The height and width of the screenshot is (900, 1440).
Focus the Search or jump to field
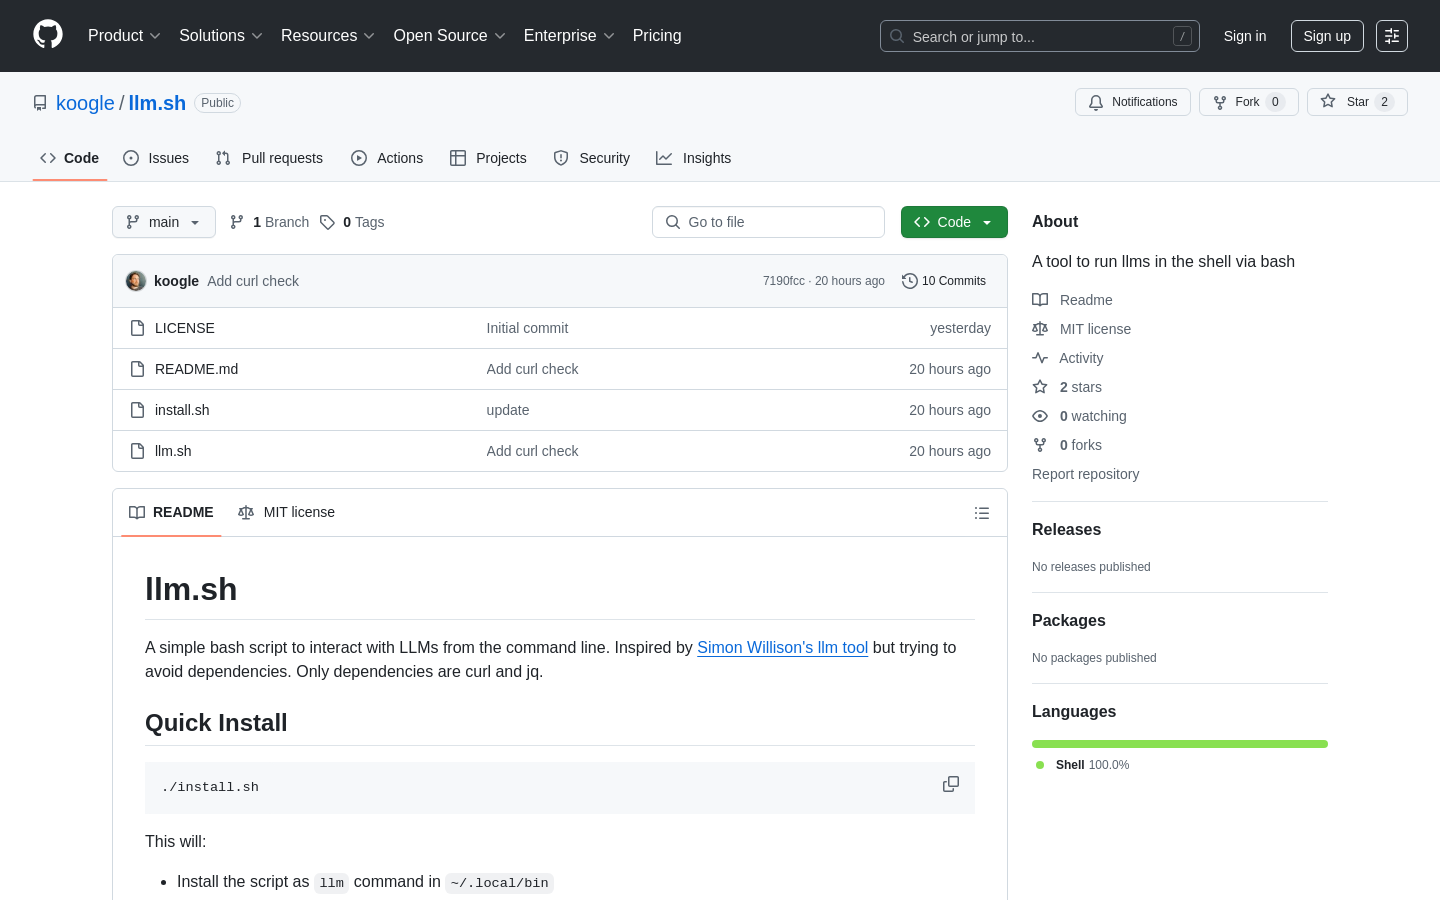(1040, 36)
